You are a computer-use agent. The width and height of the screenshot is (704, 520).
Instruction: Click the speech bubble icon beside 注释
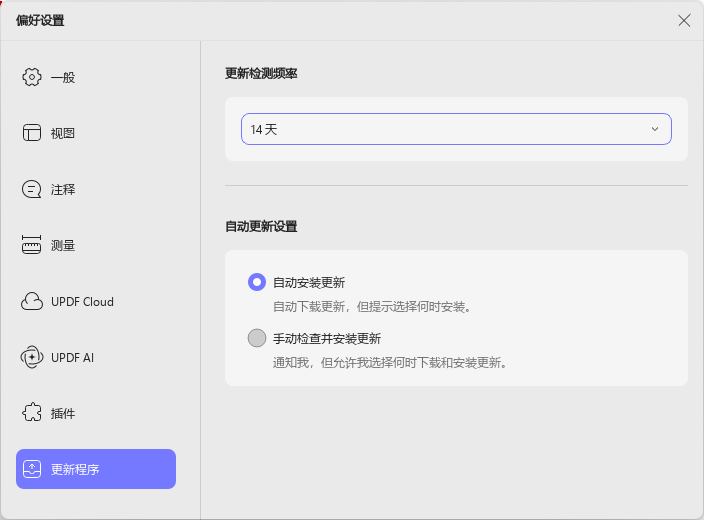coord(31,189)
